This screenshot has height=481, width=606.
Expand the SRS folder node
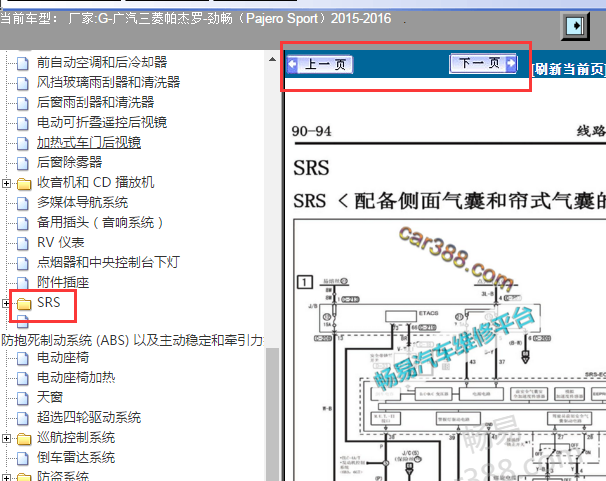[6, 303]
